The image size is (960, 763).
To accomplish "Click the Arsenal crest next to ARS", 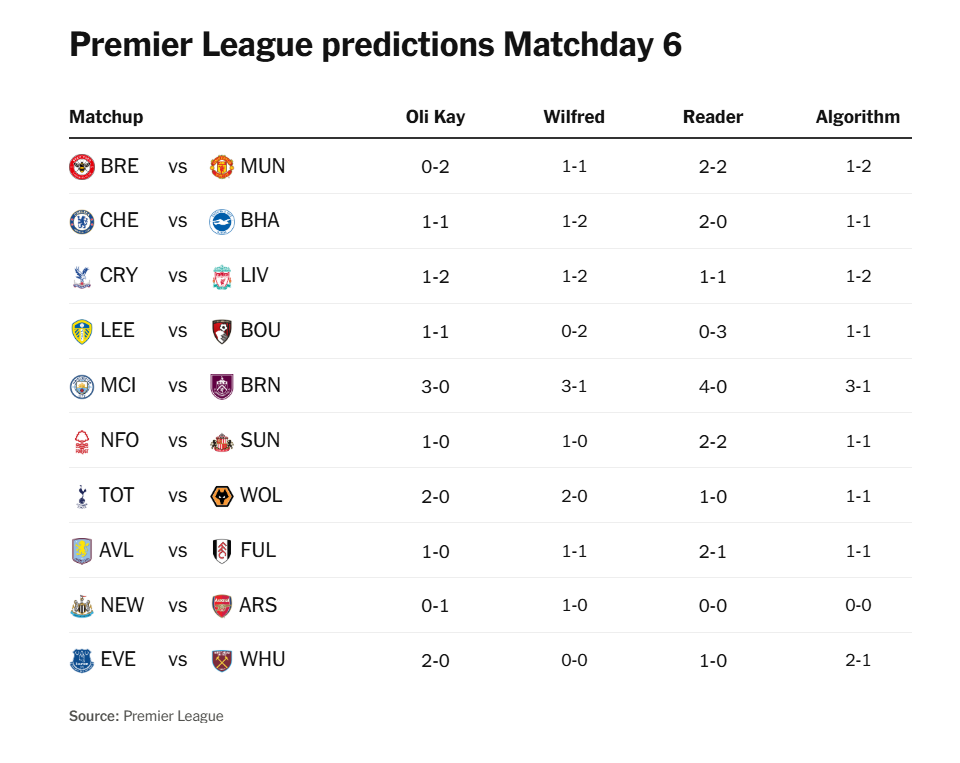I will click(222, 606).
